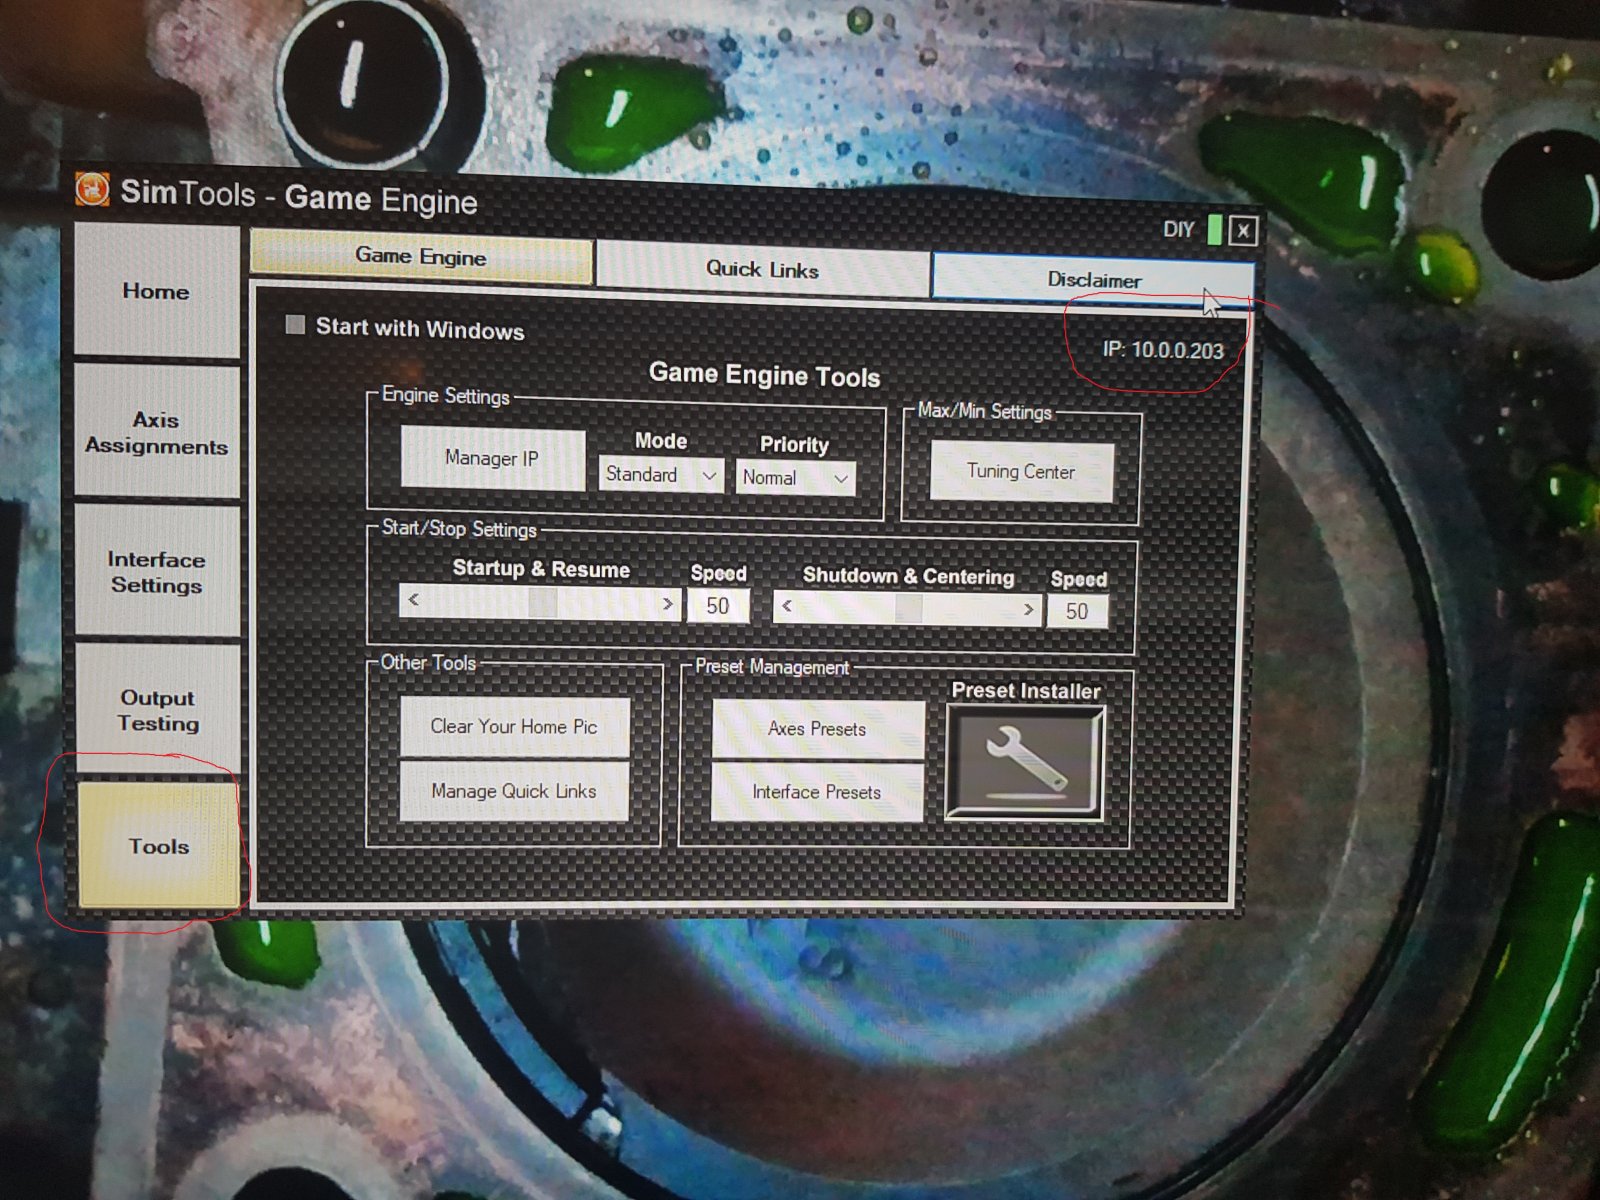1600x1200 pixels.
Task: Click the DIY label in the title bar
Action: click(x=1179, y=229)
